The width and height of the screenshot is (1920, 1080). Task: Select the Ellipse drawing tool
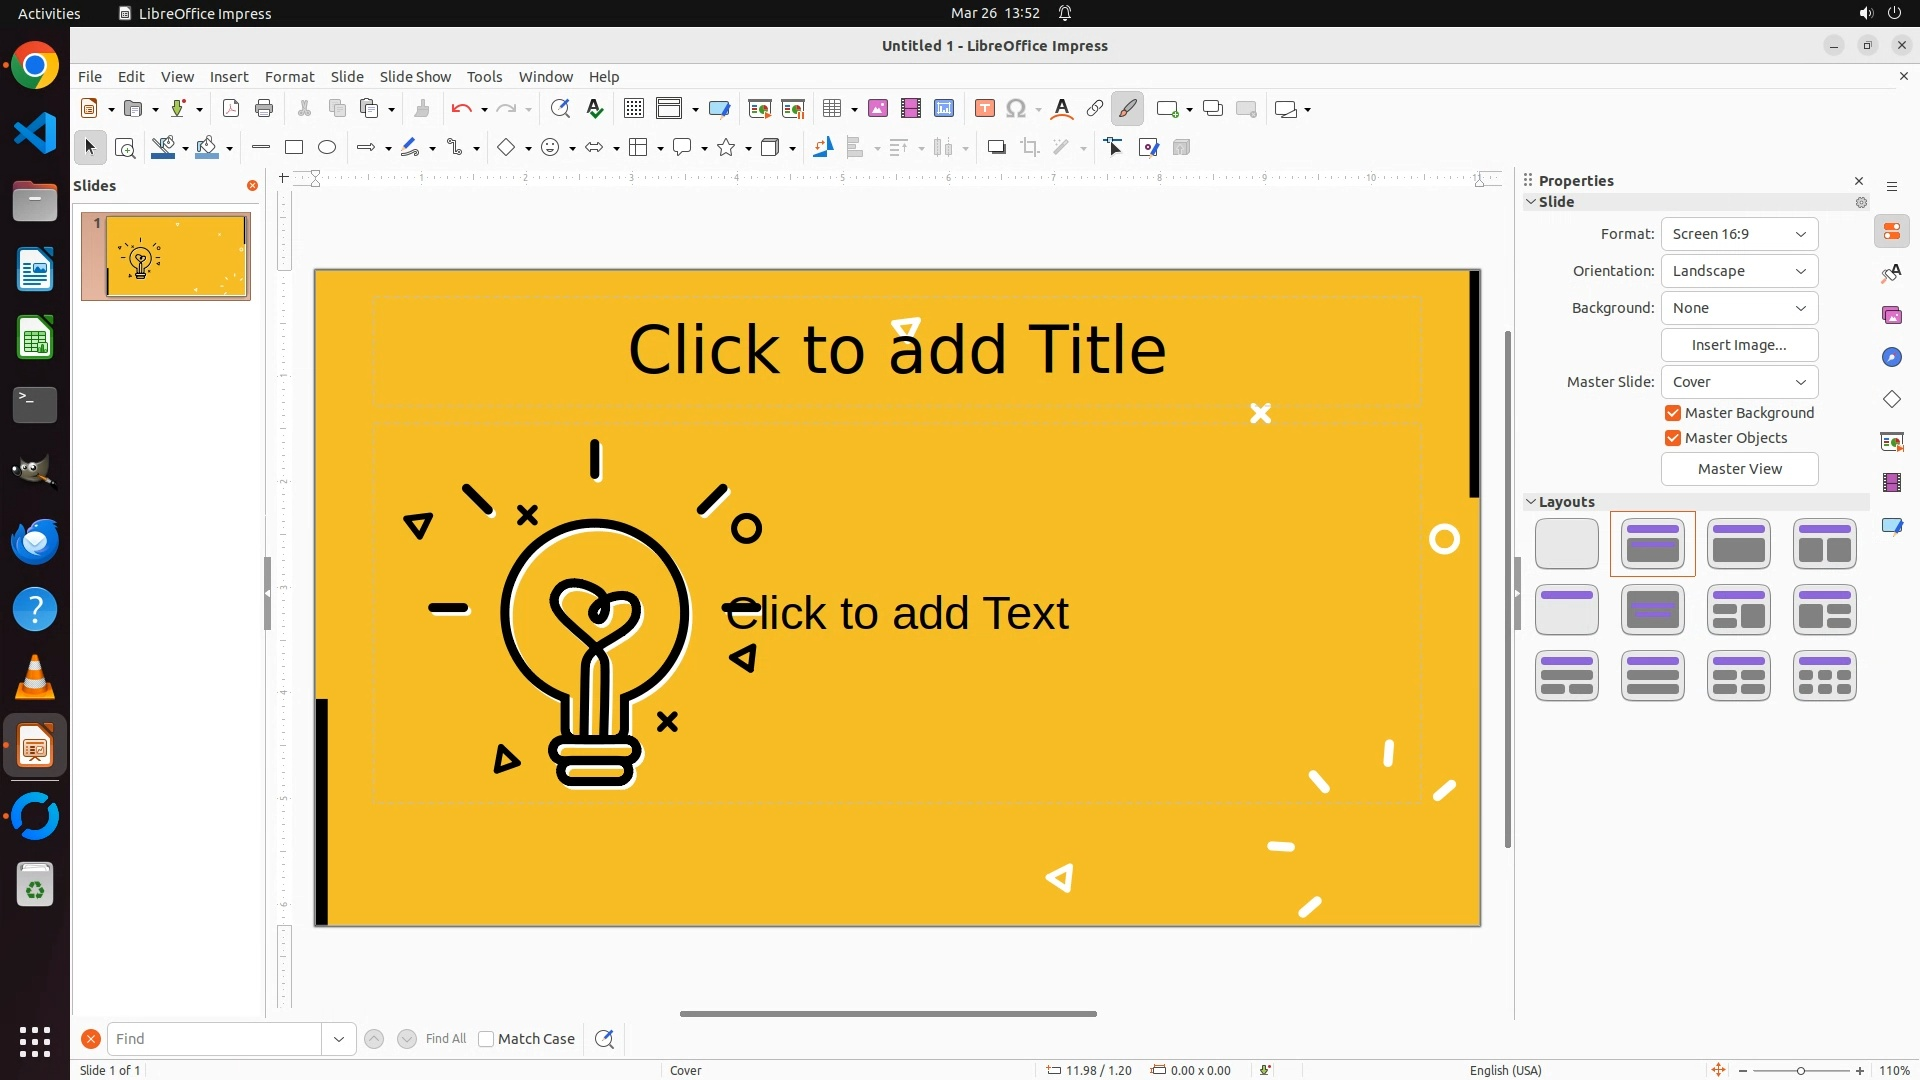(x=327, y=148)
